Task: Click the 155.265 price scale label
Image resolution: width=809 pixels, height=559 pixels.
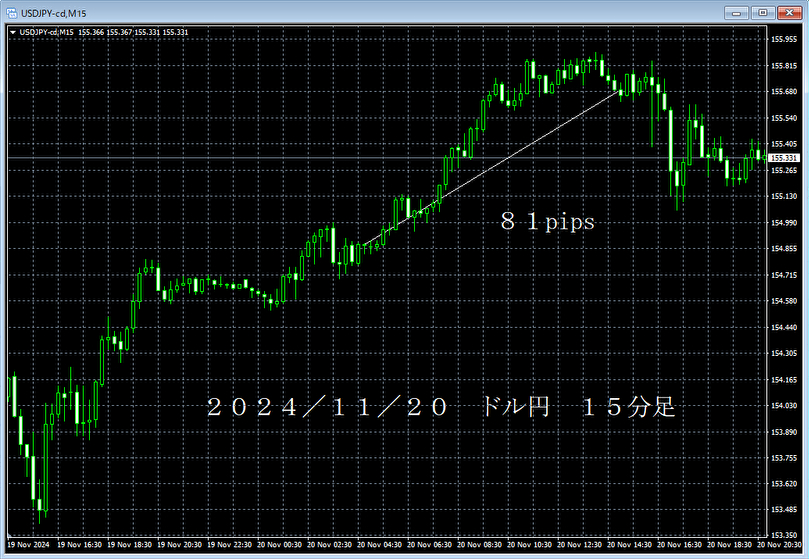Action: click(784, 170)
